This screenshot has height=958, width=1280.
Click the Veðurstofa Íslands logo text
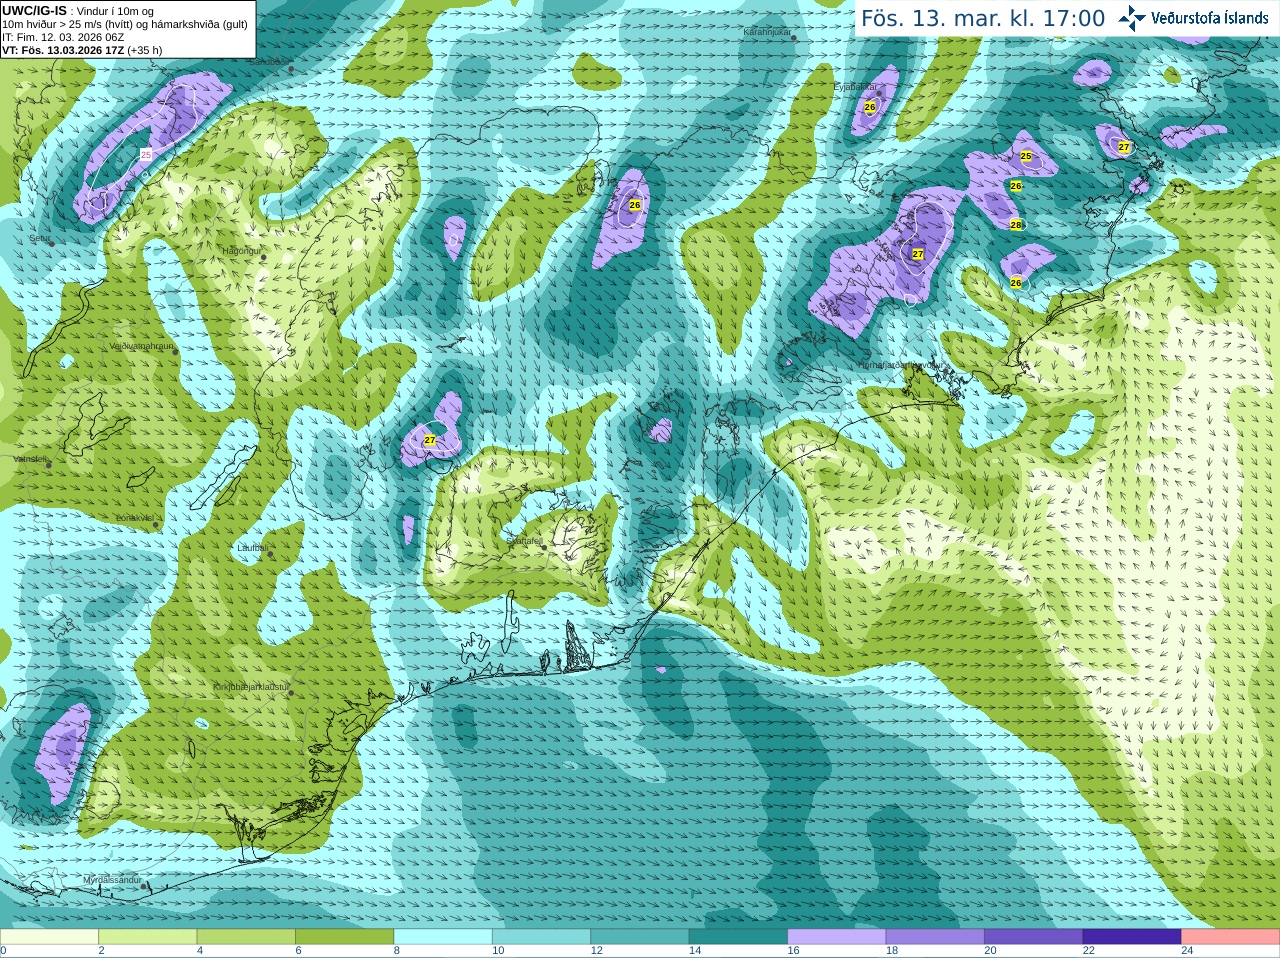pyautogui.click(x=1209, y=18)
